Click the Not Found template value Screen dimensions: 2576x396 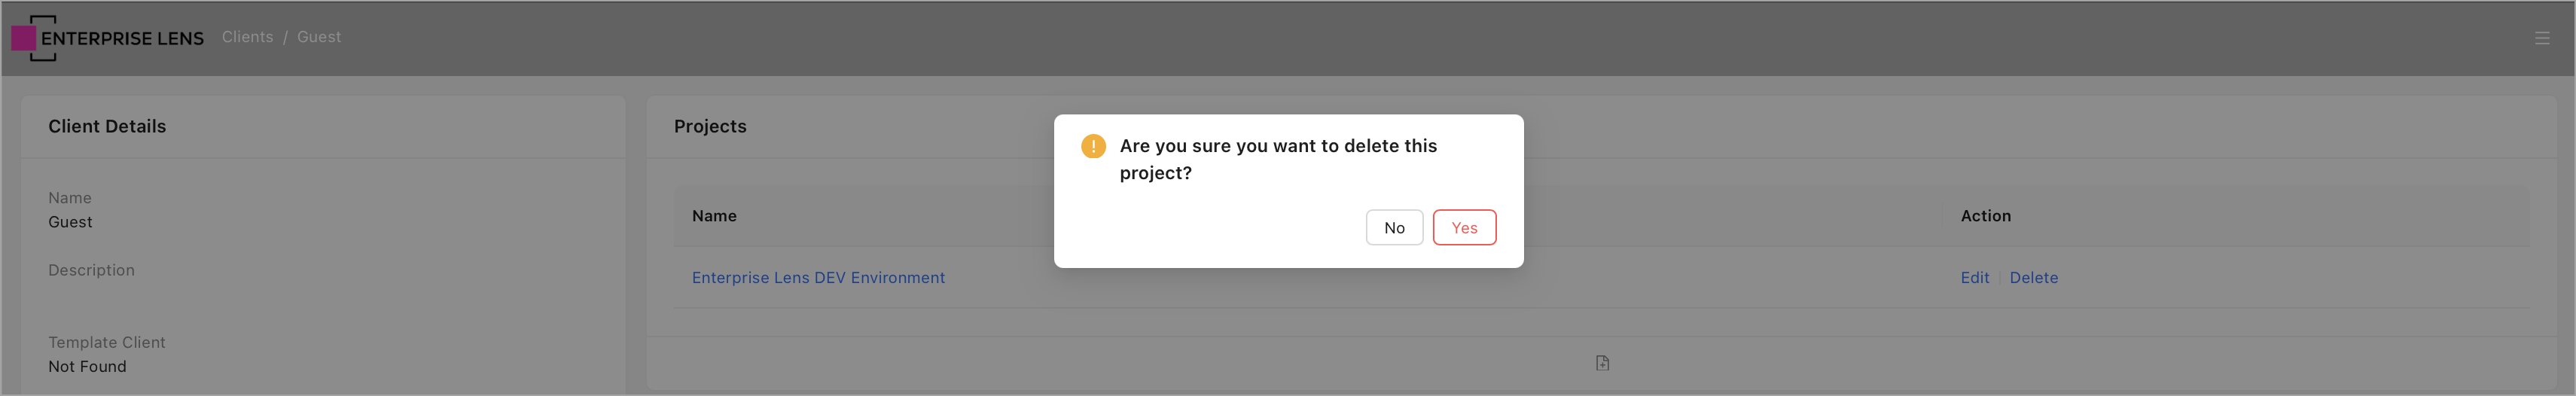(87, 367)
